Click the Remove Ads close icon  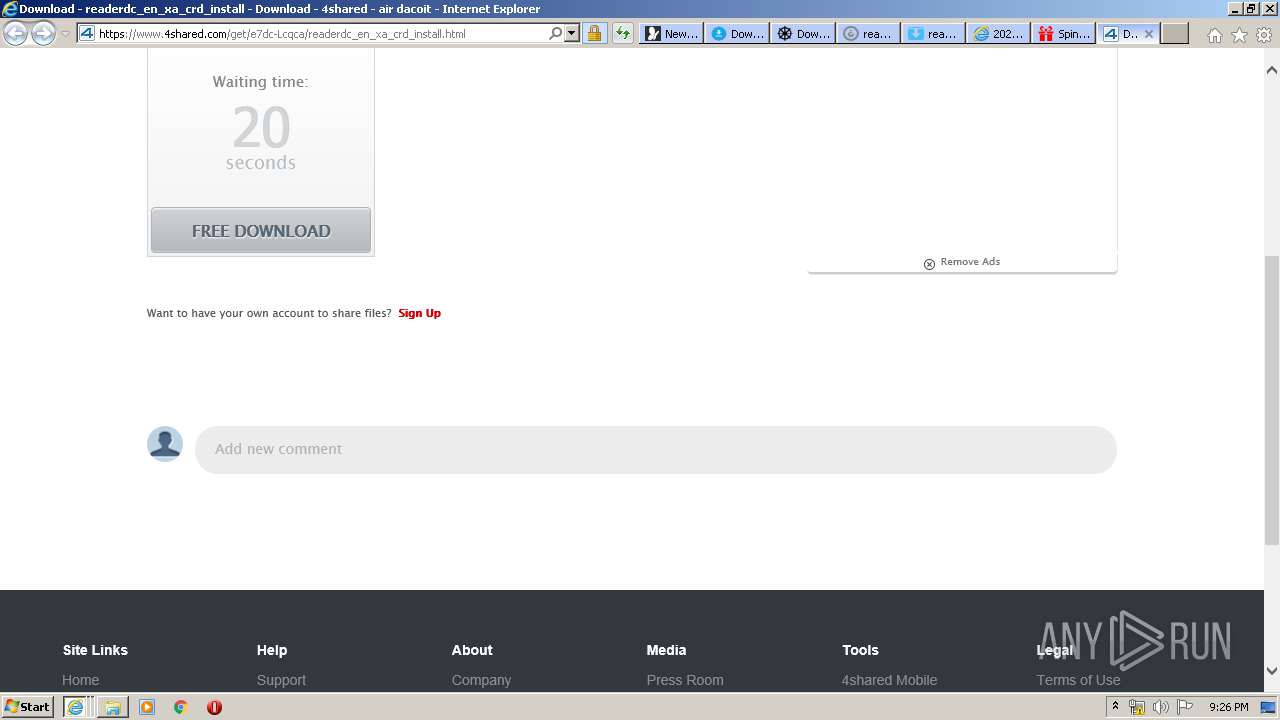click(x=929, y=264)
